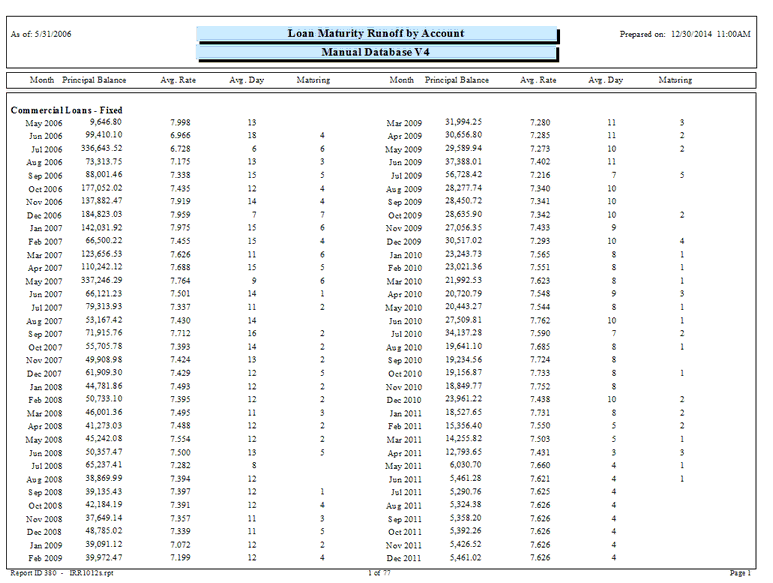Select the 'Mar 2009' month row label
Screen dimensions: 773x583
point(405,123)
